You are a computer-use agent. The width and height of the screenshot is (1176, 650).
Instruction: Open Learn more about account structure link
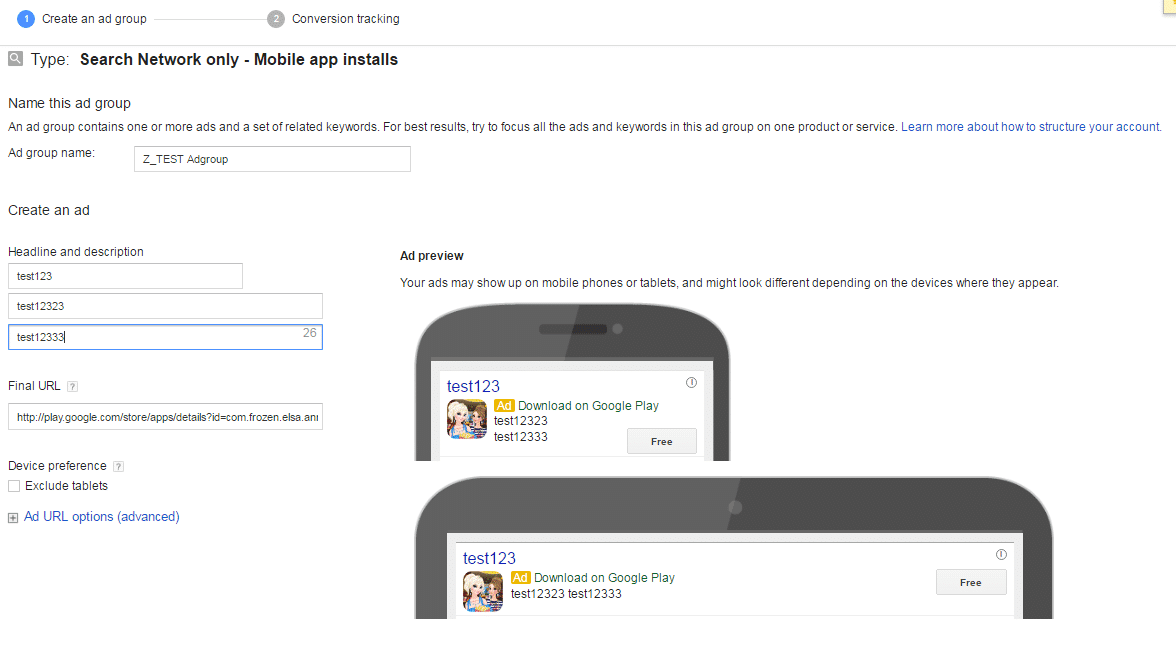tap(1030, 127)
